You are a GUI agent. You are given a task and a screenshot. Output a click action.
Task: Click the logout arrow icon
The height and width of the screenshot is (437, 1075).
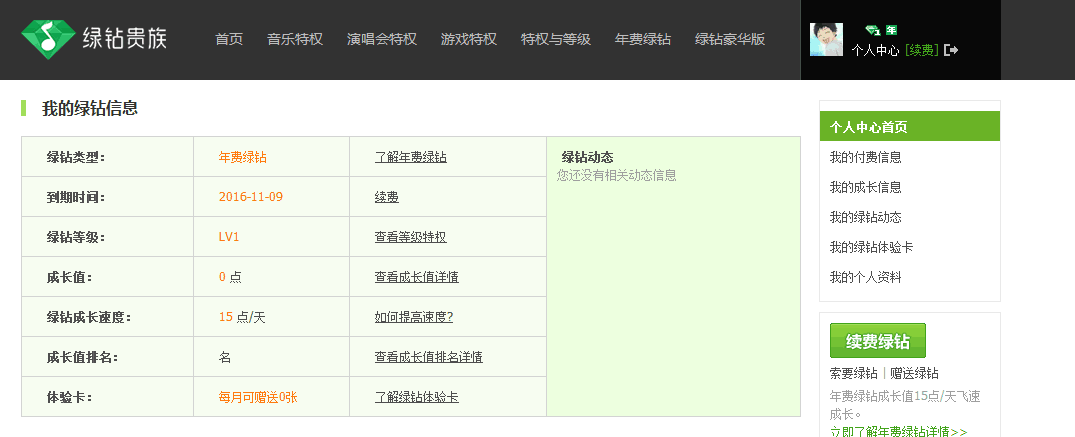point(951,50)
